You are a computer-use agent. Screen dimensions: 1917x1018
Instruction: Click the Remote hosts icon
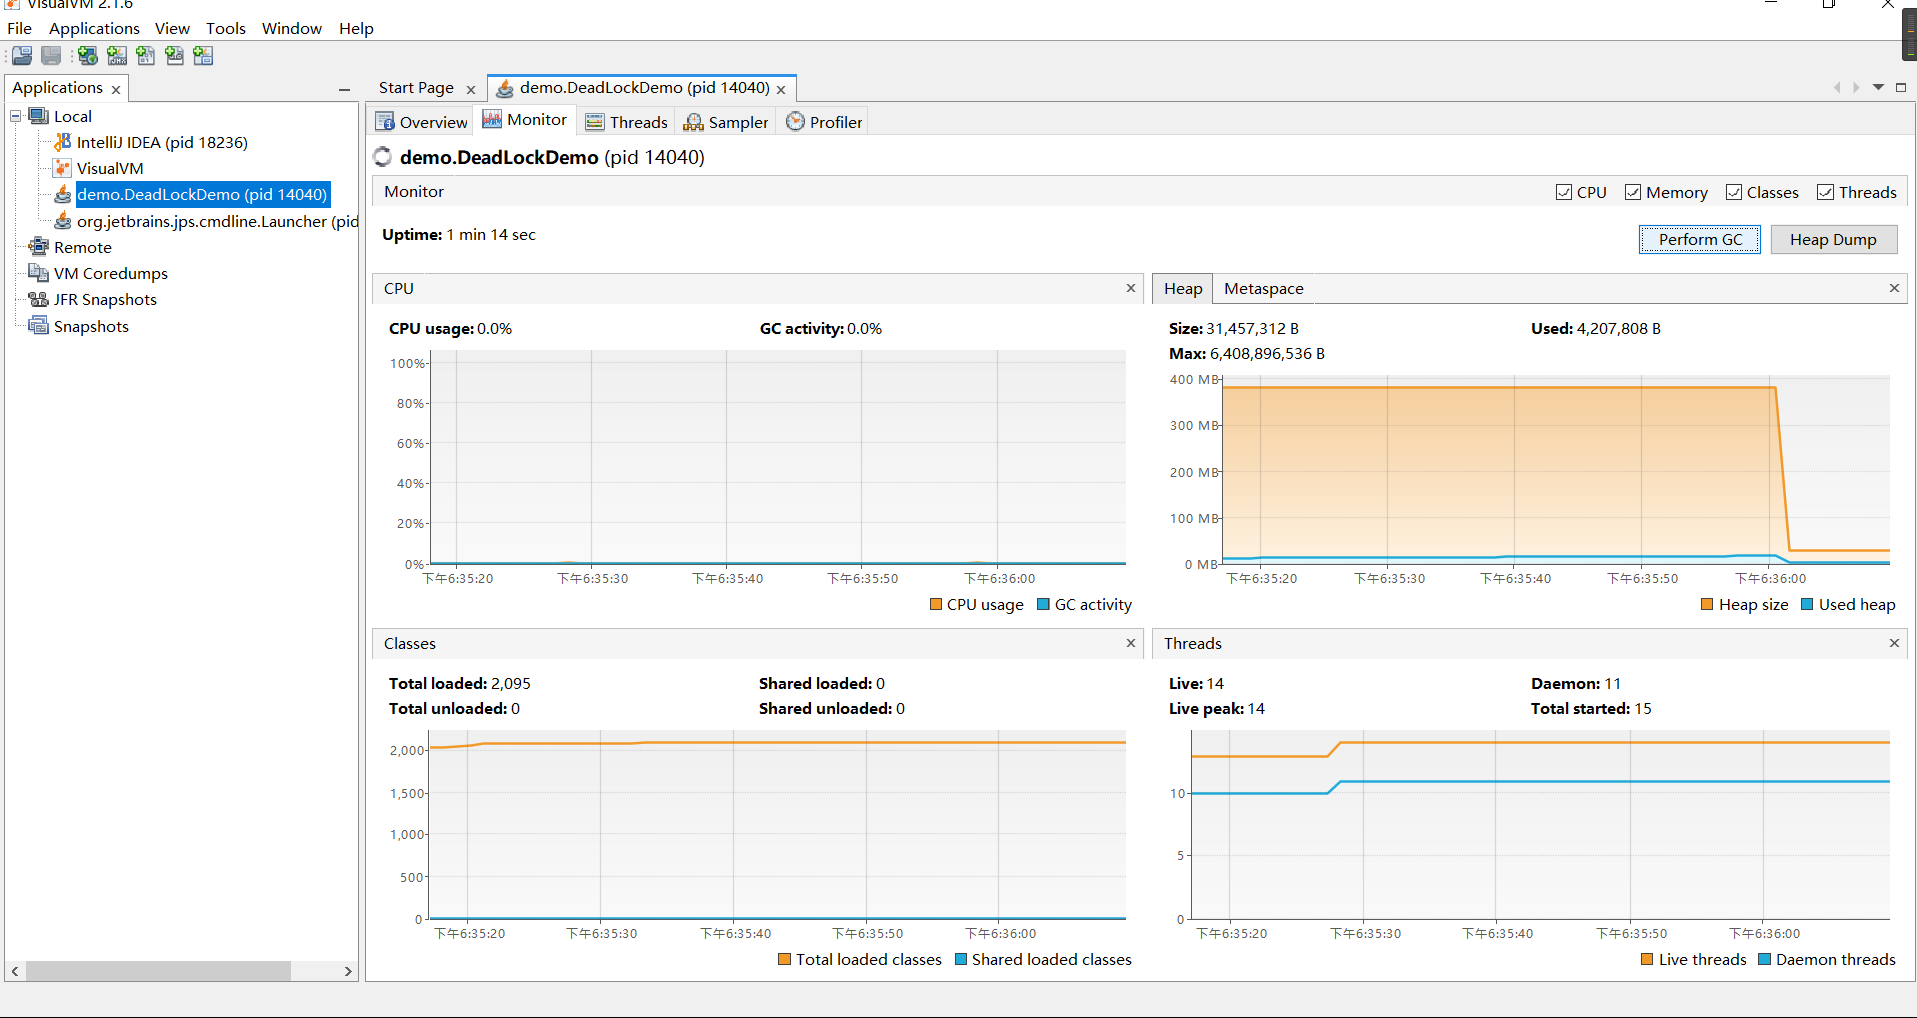point(39,247)
